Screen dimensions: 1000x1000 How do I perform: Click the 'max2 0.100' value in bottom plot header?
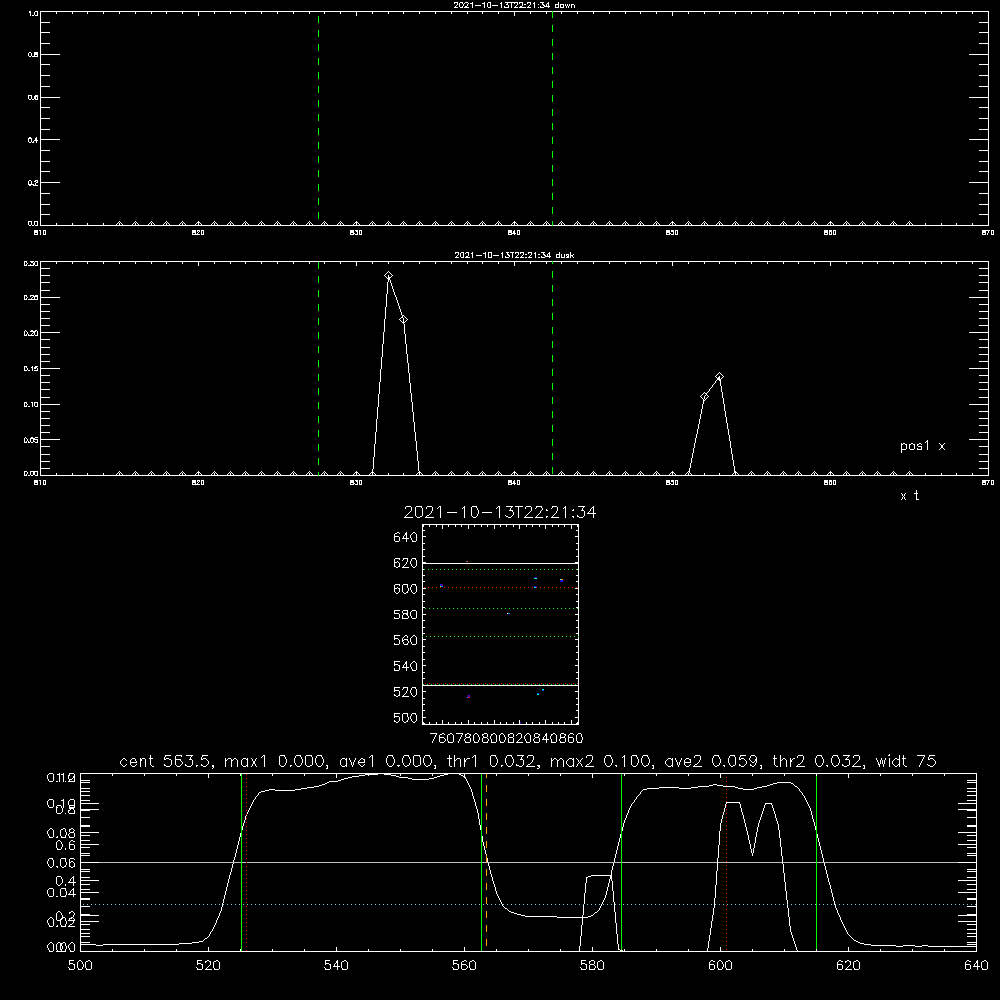click(600, 761)
